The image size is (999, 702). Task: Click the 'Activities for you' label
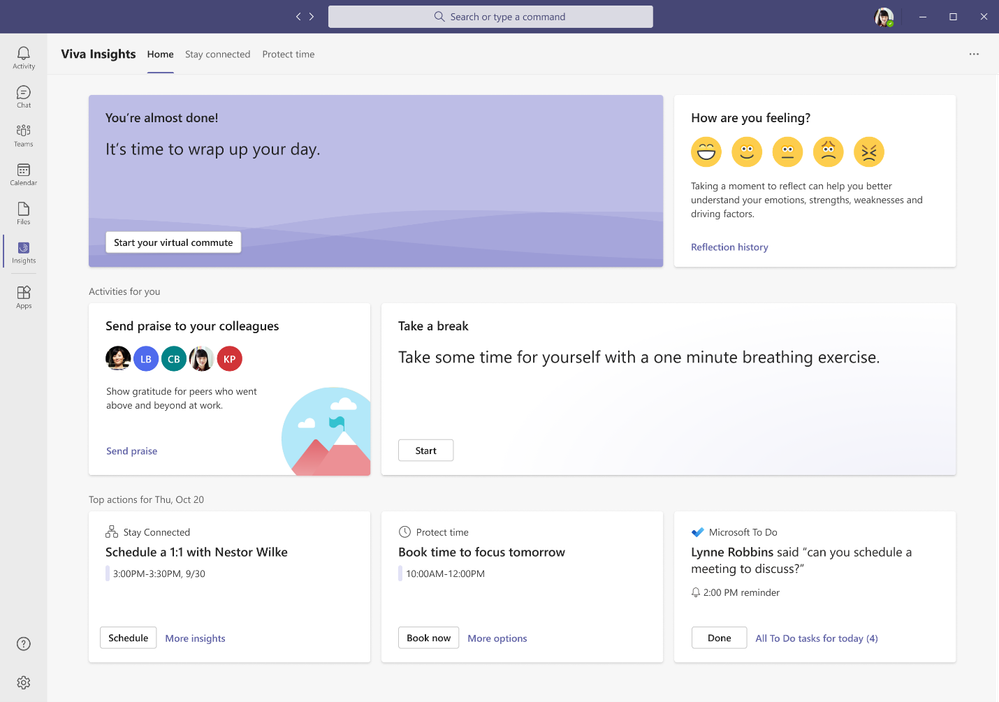(124, 291)
